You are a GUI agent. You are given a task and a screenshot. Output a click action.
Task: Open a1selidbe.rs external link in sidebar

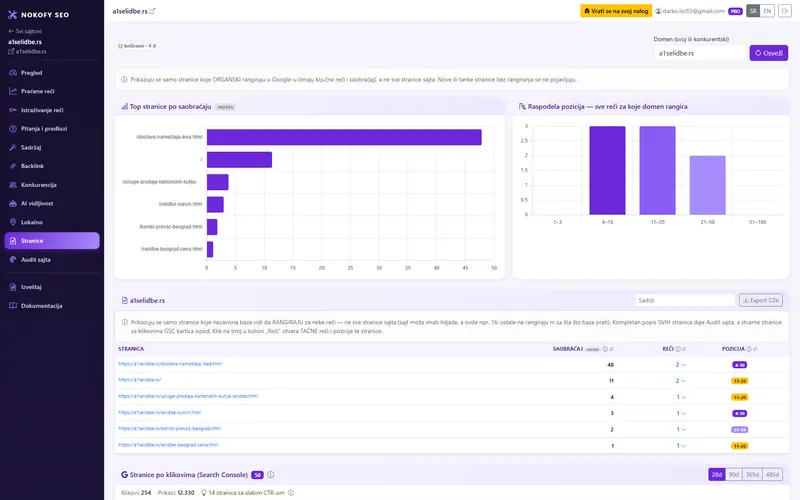[x=27, y=52]
